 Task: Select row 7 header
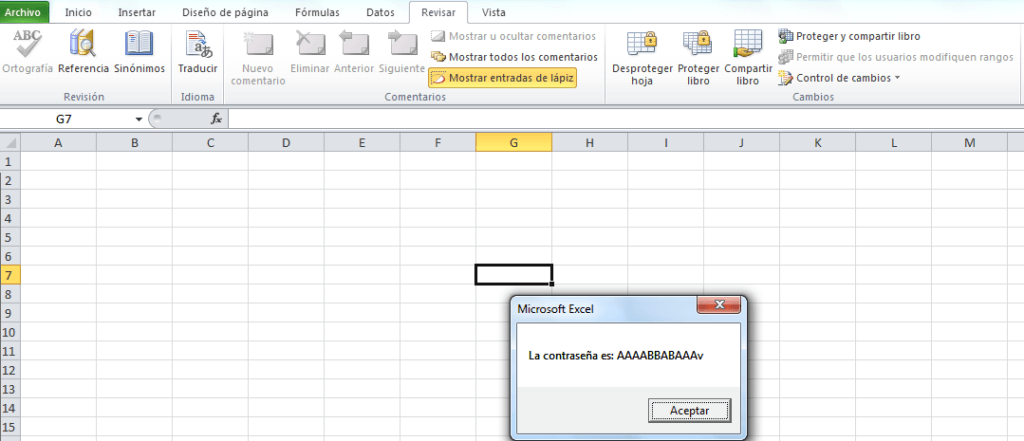10,275
